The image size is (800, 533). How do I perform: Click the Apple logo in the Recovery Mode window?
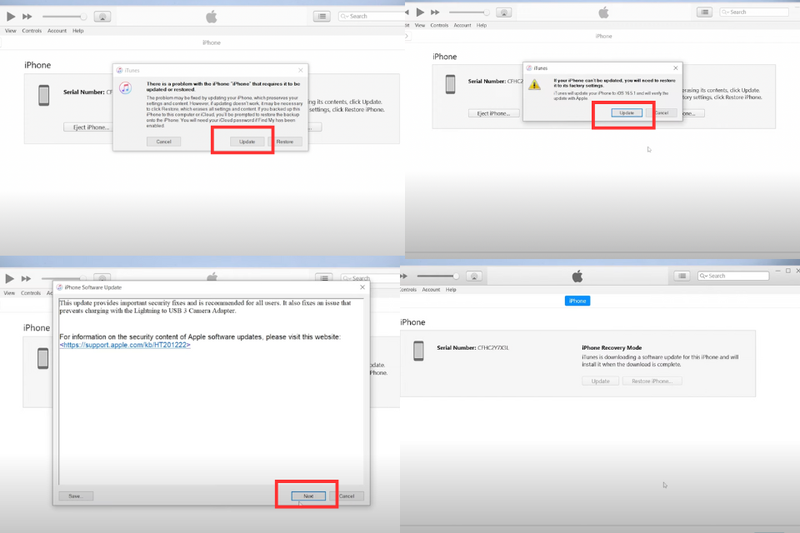577,276
